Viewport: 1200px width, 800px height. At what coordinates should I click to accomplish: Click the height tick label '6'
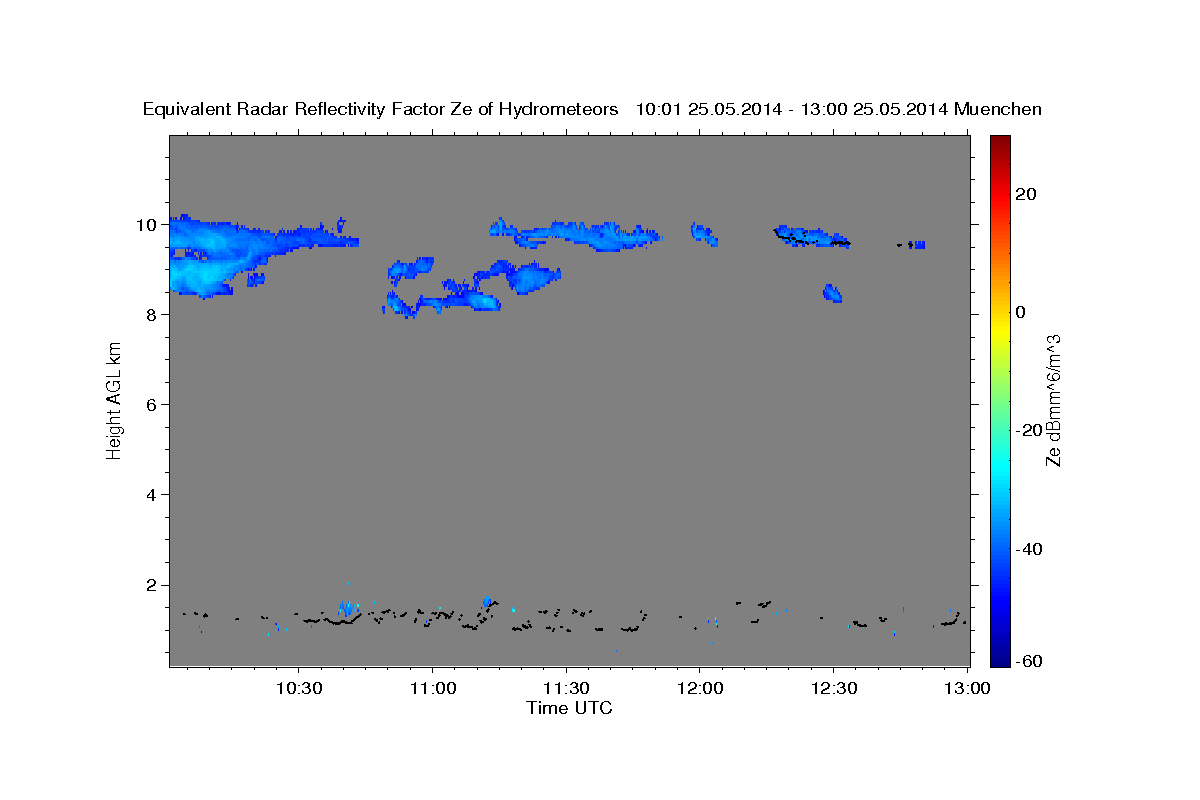coord(153,404)
